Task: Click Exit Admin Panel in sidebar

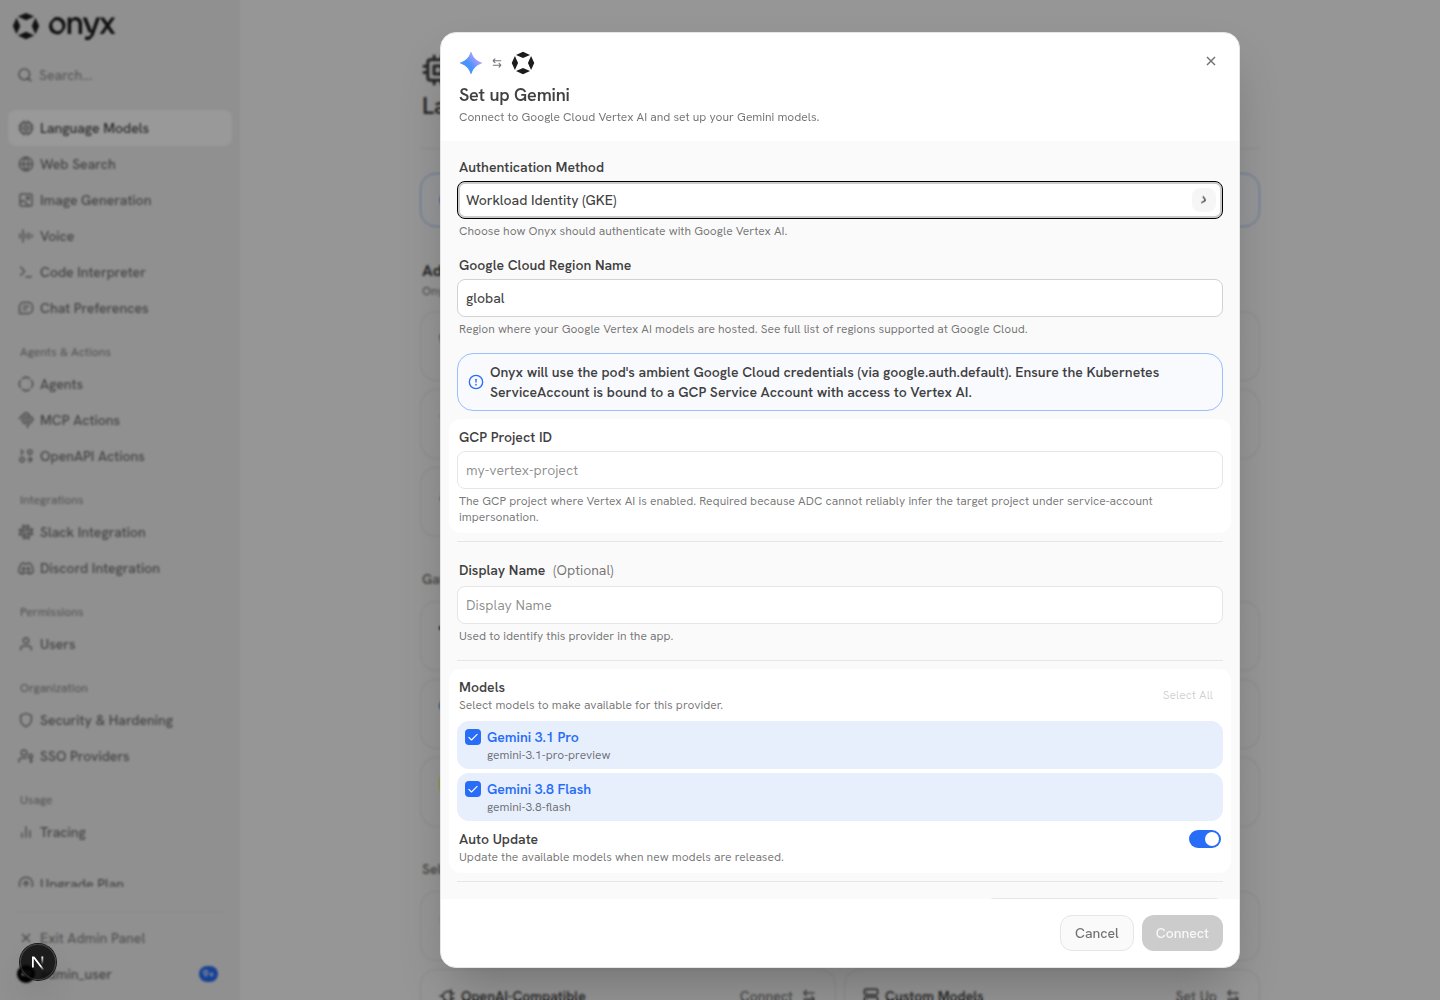Action: click(x=120, y=938)
